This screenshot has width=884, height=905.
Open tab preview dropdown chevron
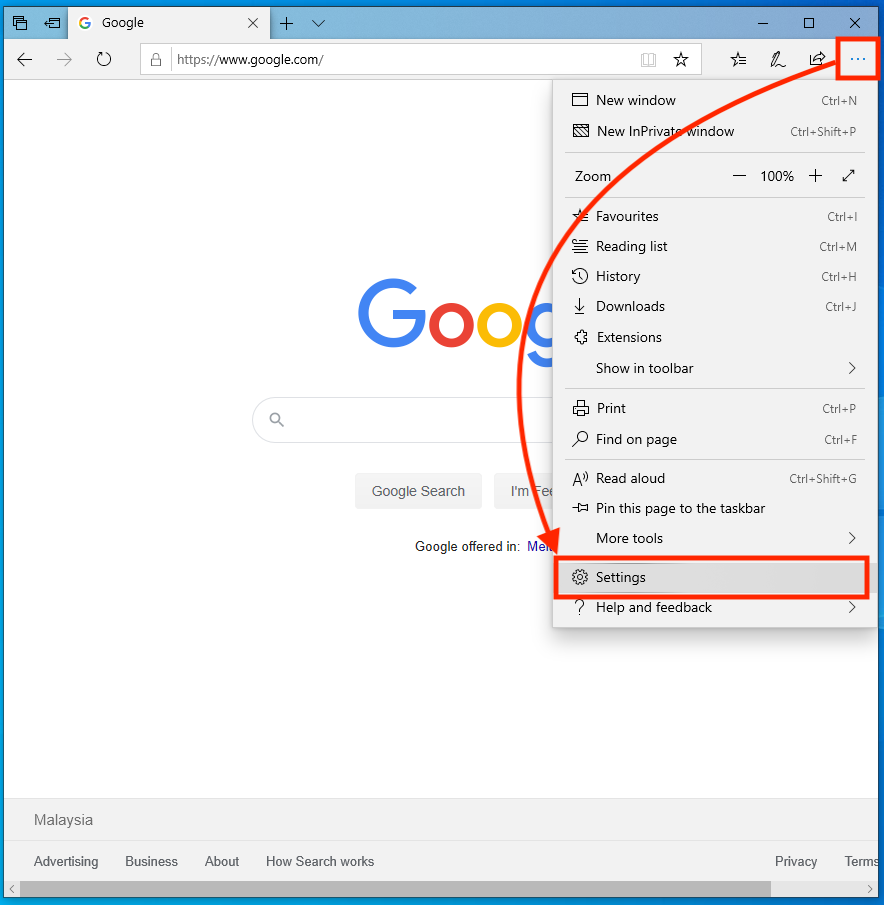pos(318,23)
